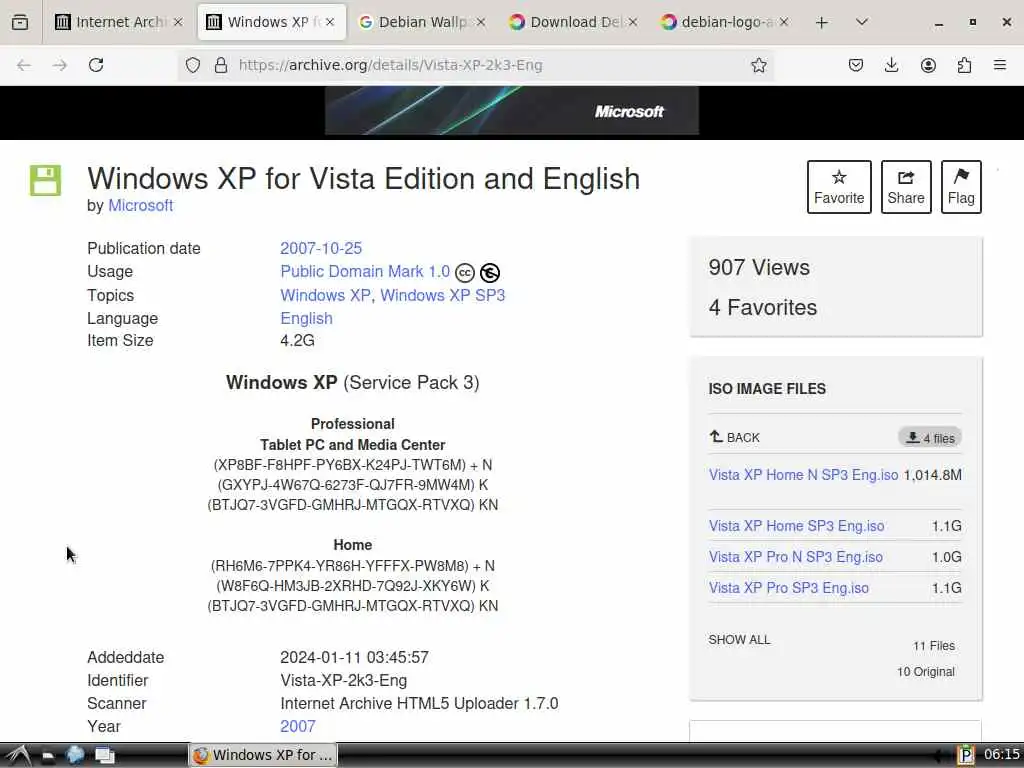Click the green floppy disk software icon

tap(45, 180)
